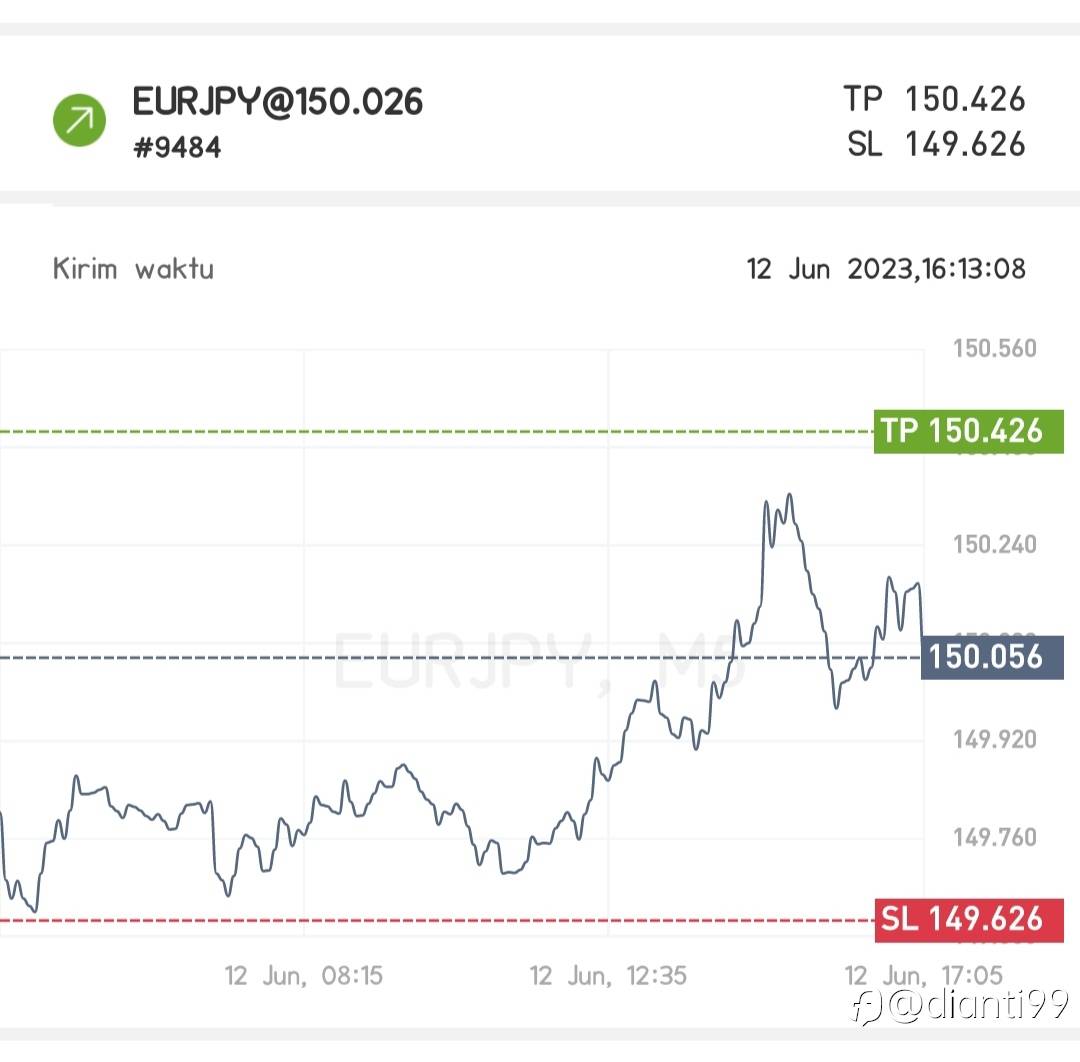Click the EURJPY@150.026 signal title
This screenshot has height=1062, width=1080.
[x=278, y=101]
